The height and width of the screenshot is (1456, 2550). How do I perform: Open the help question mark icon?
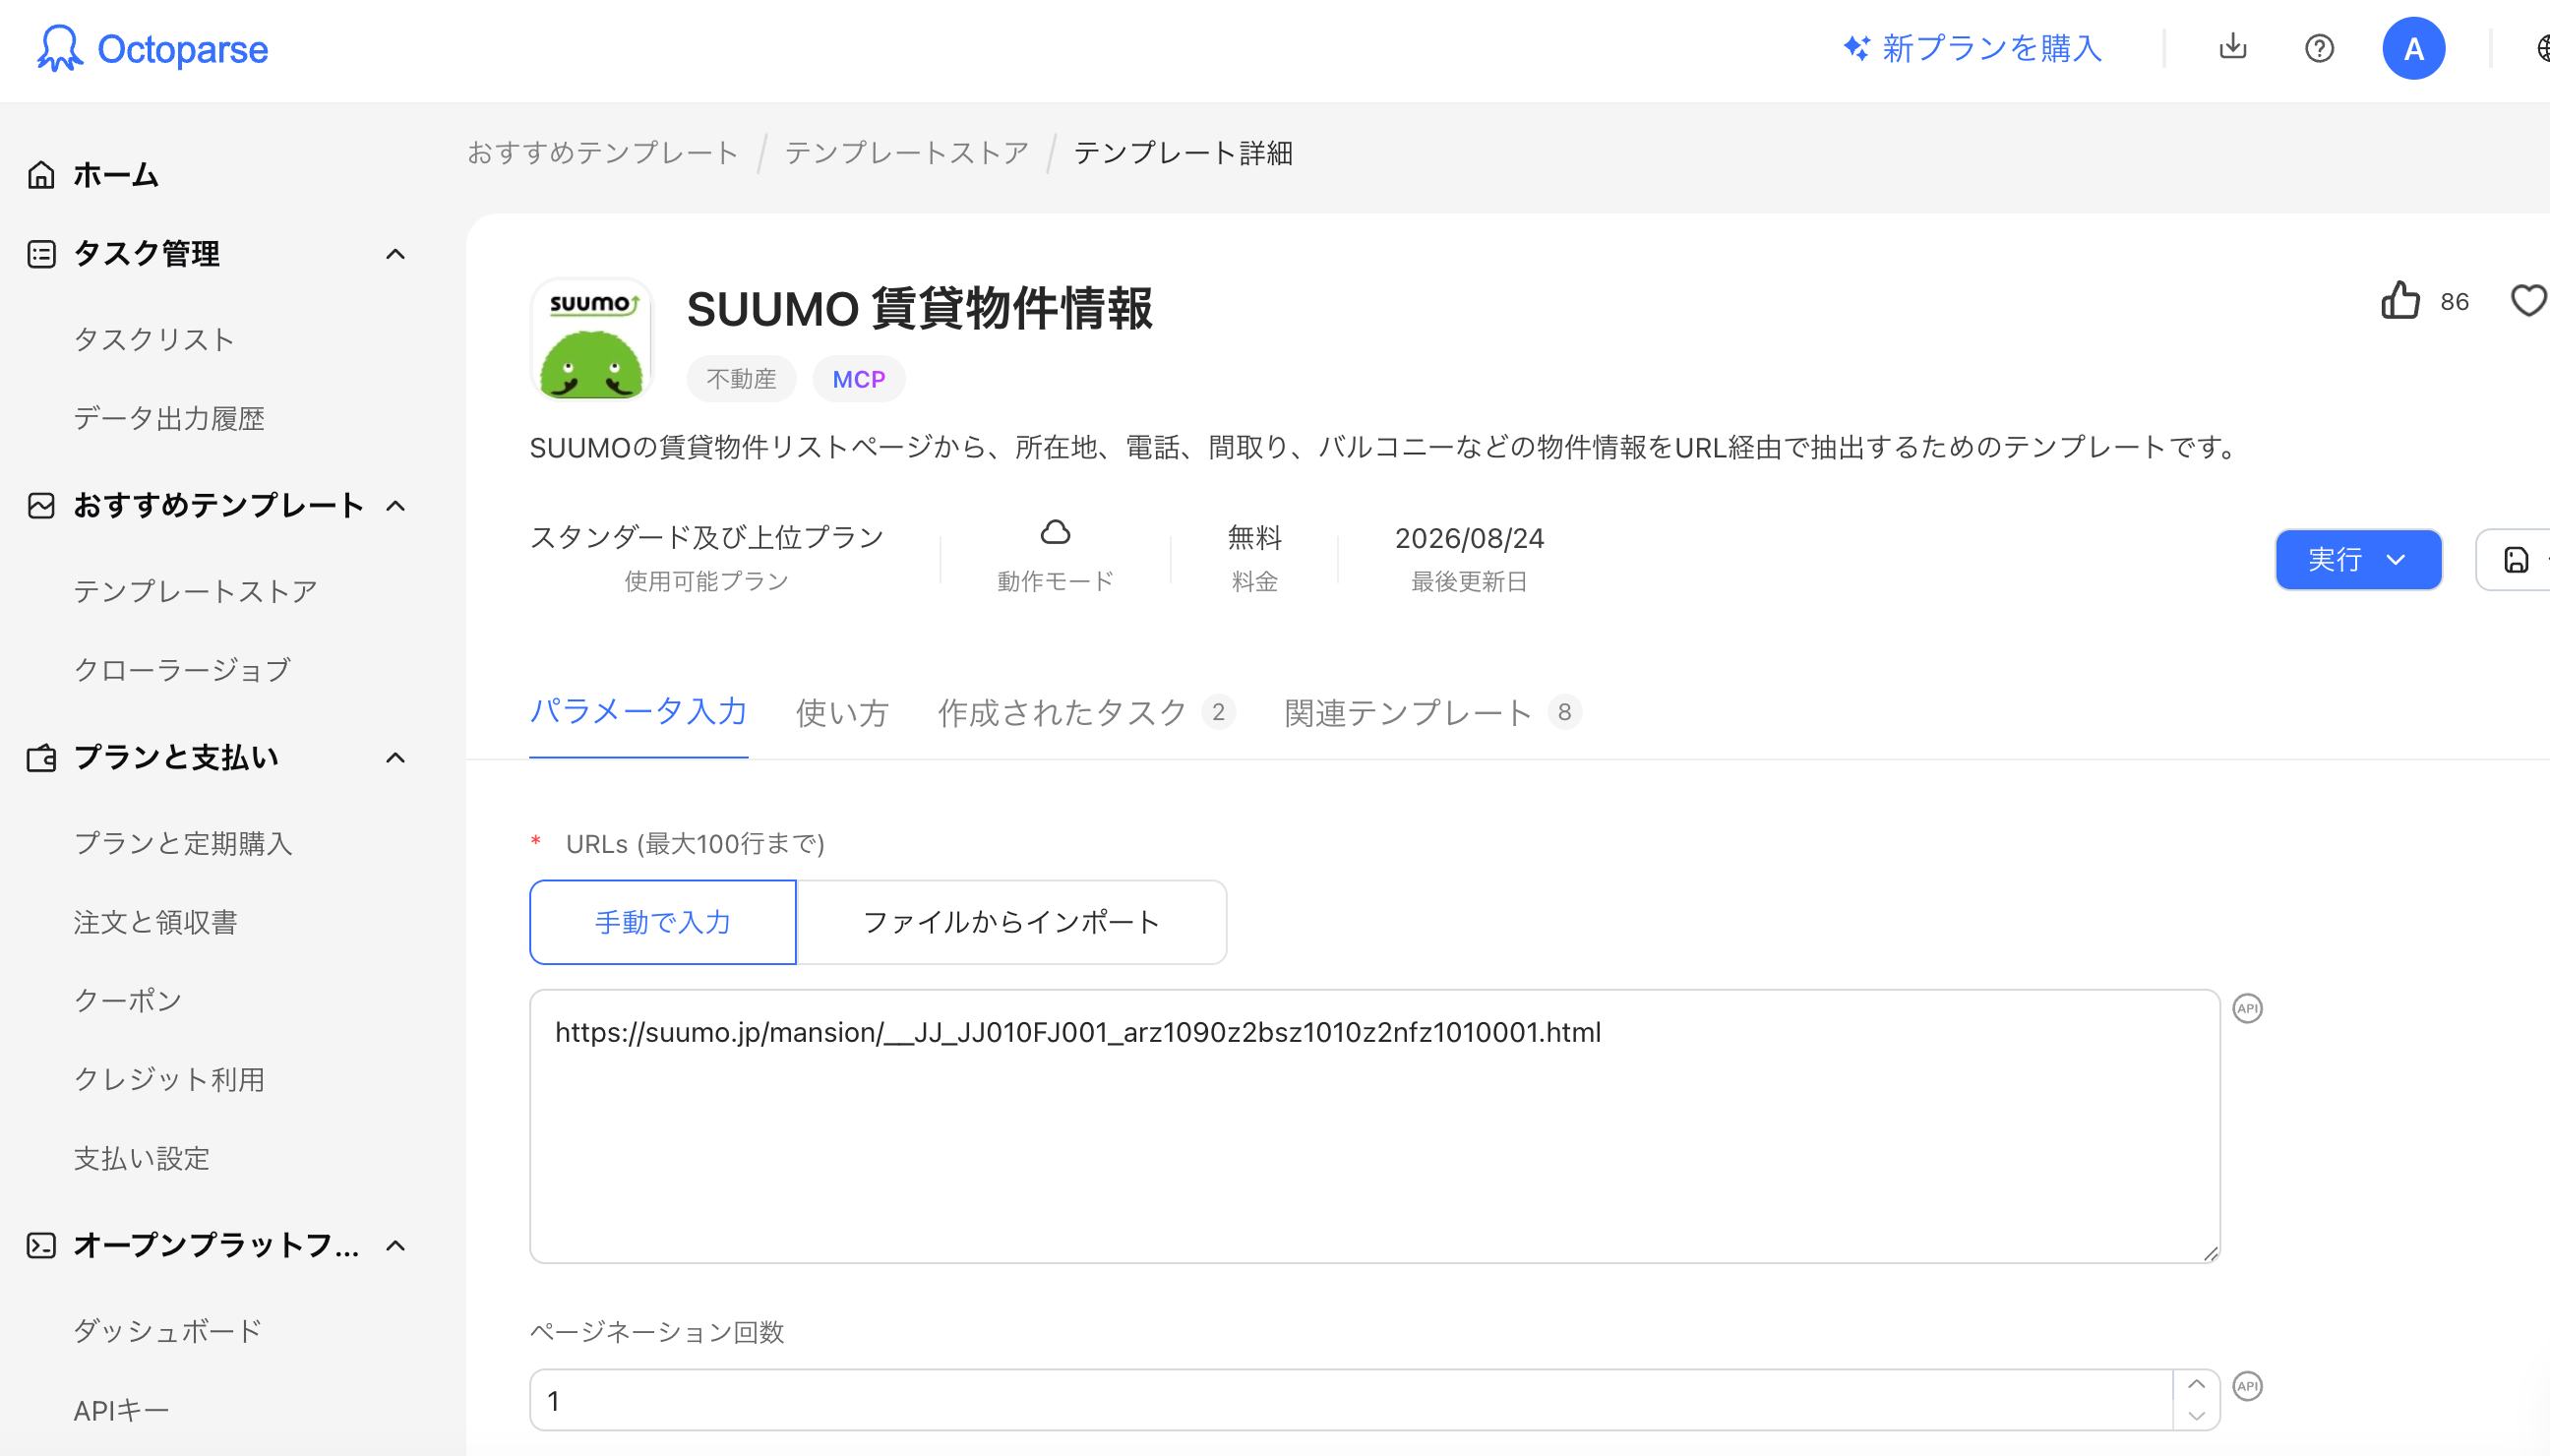pos(2319,48)
